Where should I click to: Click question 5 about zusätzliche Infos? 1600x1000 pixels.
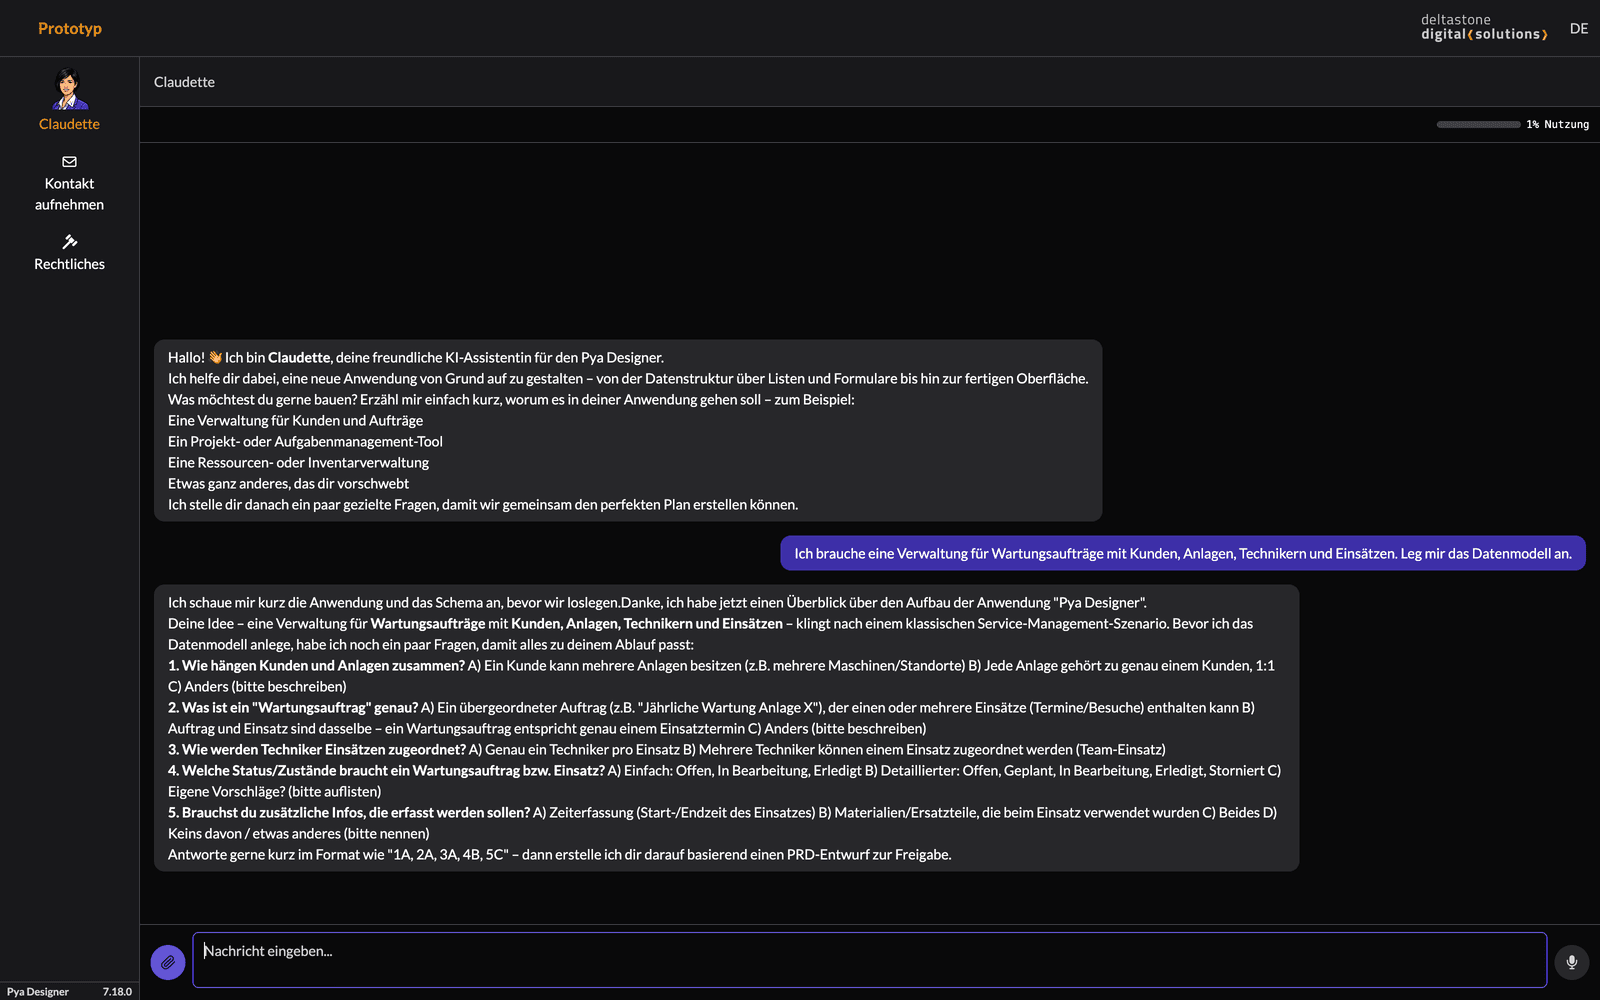(x=722, y=823)
